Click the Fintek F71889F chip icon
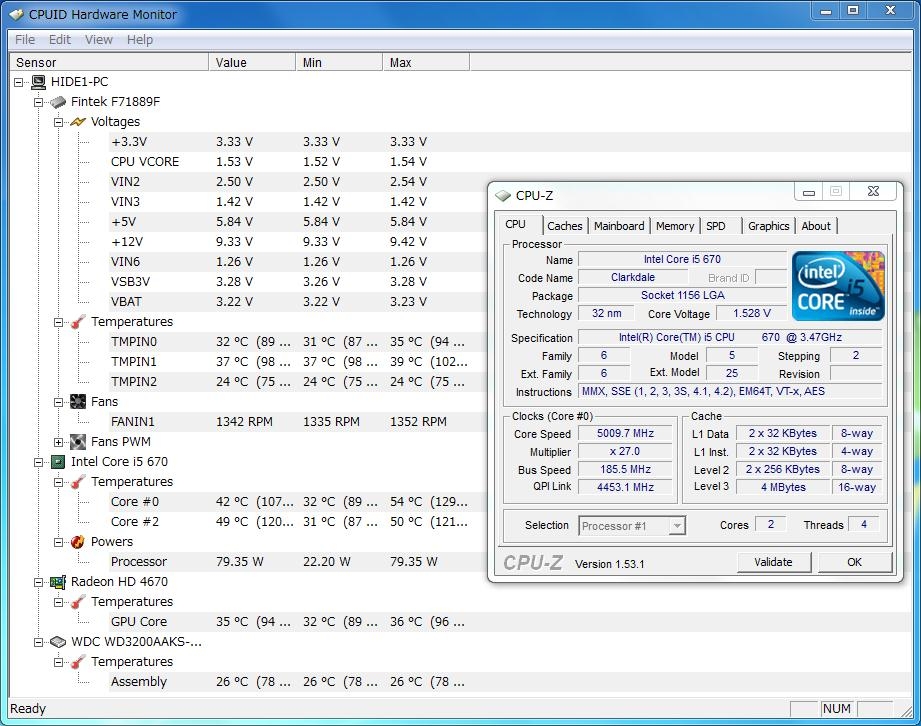 (59, 102)
